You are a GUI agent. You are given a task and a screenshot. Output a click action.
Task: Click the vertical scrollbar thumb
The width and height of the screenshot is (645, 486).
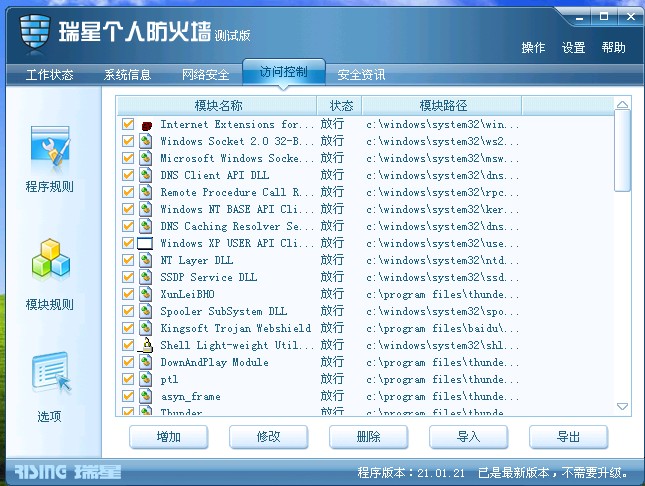[x=622, y=151]
